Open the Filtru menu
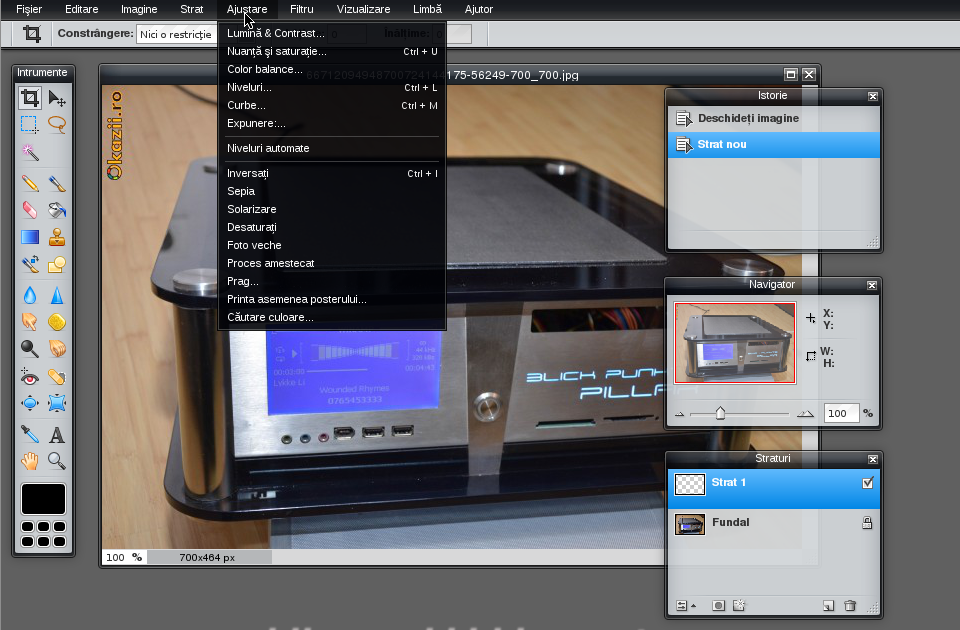 click(x=302, y=9)
